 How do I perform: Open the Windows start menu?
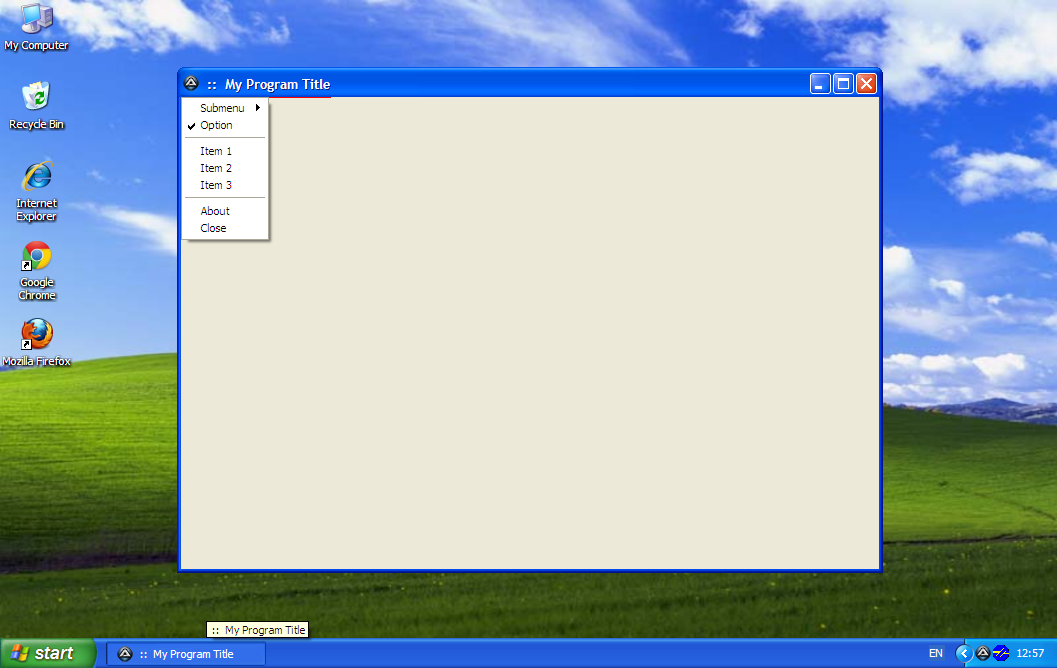47,653
